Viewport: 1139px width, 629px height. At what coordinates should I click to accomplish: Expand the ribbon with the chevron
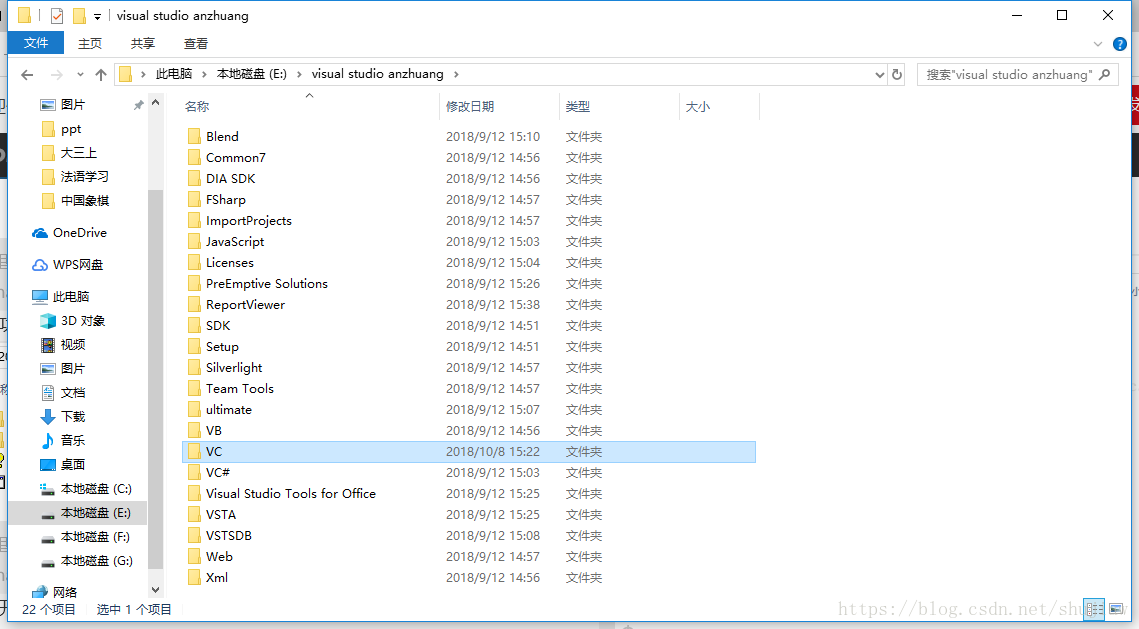(1098, 44)
